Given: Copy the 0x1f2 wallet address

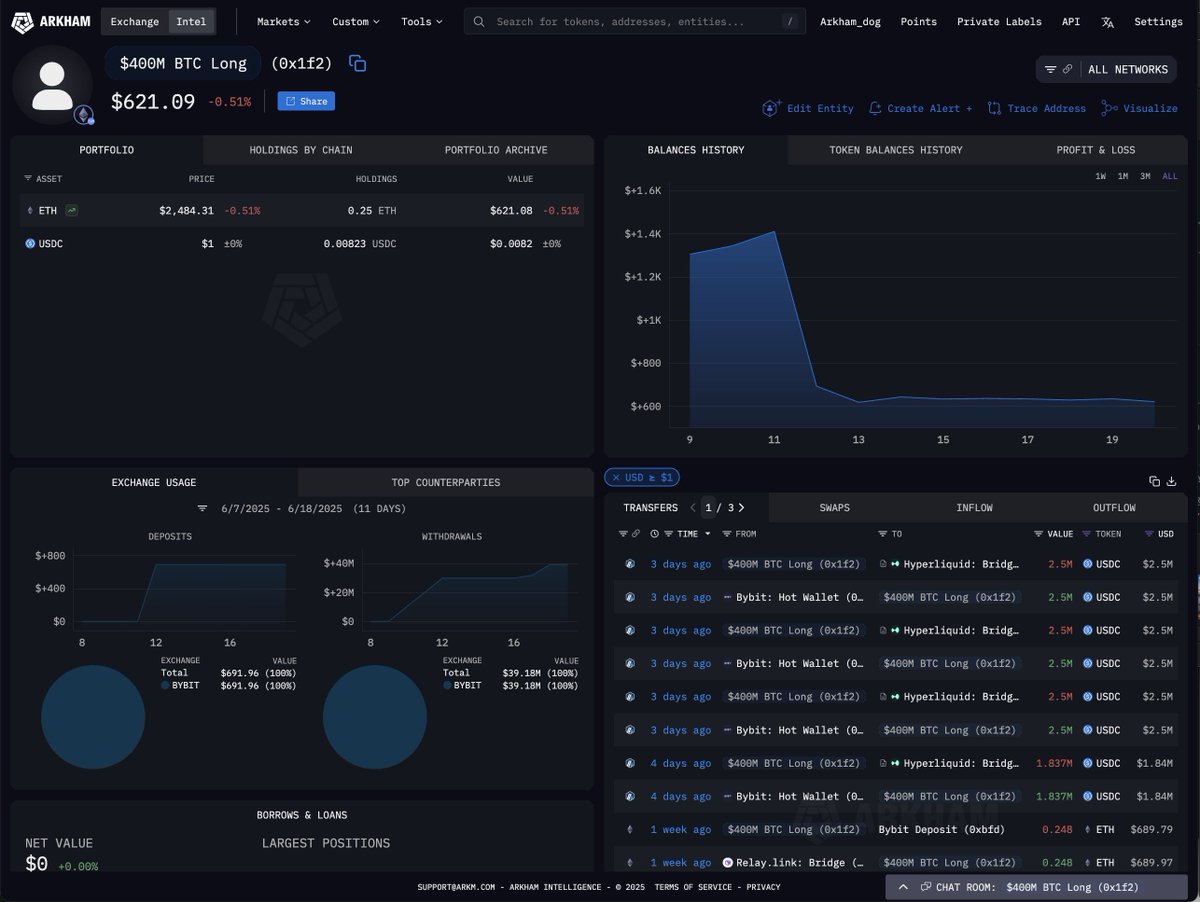Looking at the screenshot, I should click(357, 63).
